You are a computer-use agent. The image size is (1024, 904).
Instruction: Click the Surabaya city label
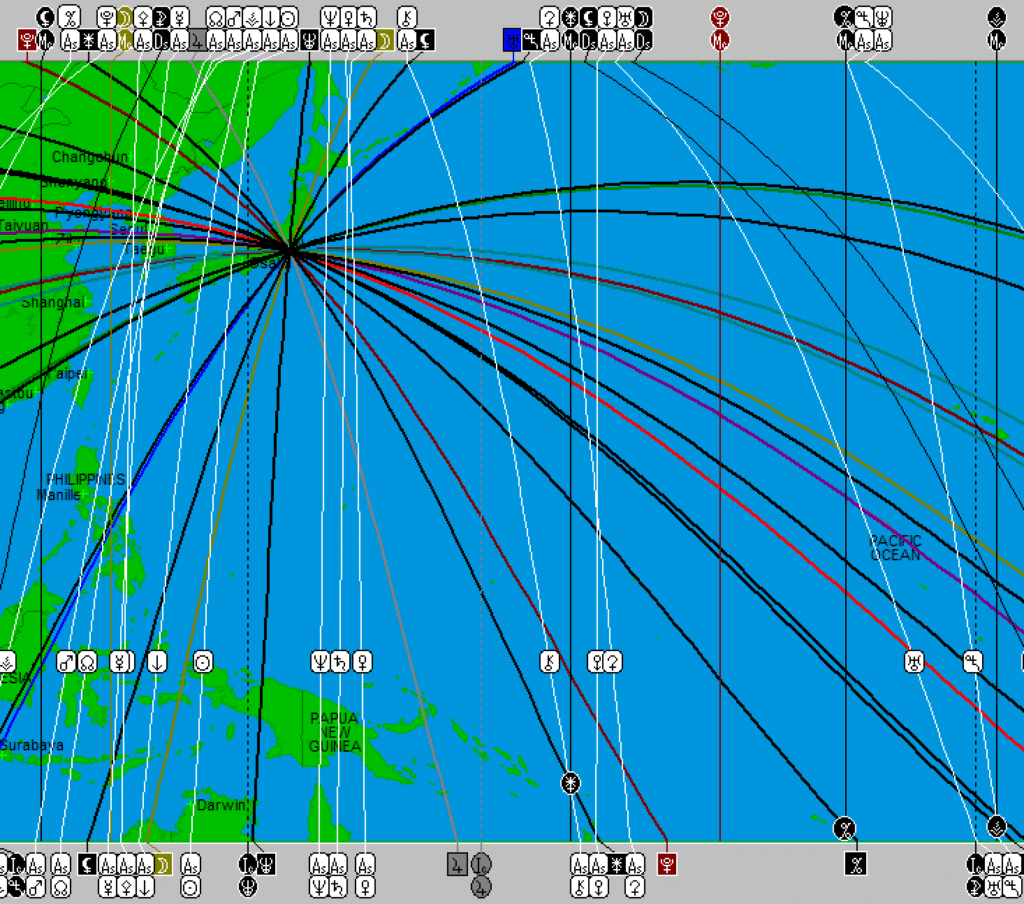coord(32,745)
